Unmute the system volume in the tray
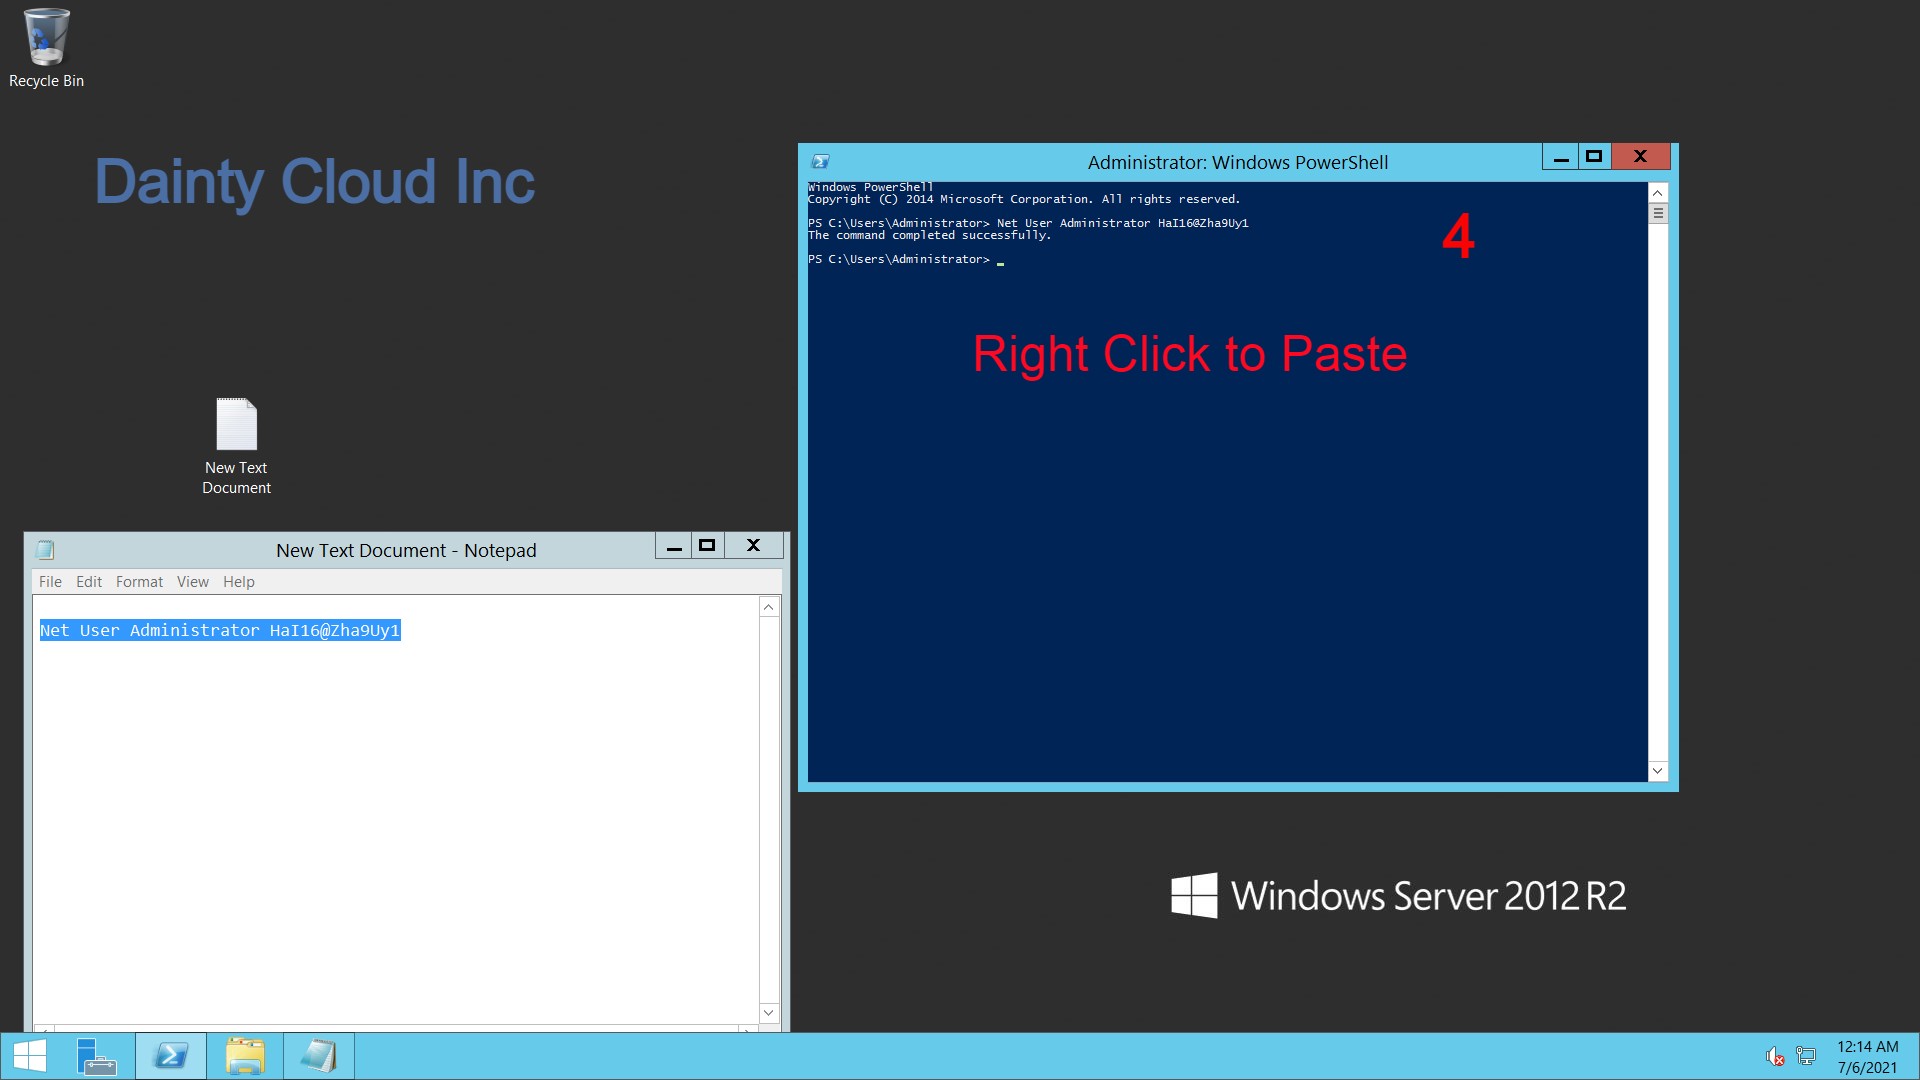The width and height of the screenshot is (1920, 1080). [1775, 1056]
